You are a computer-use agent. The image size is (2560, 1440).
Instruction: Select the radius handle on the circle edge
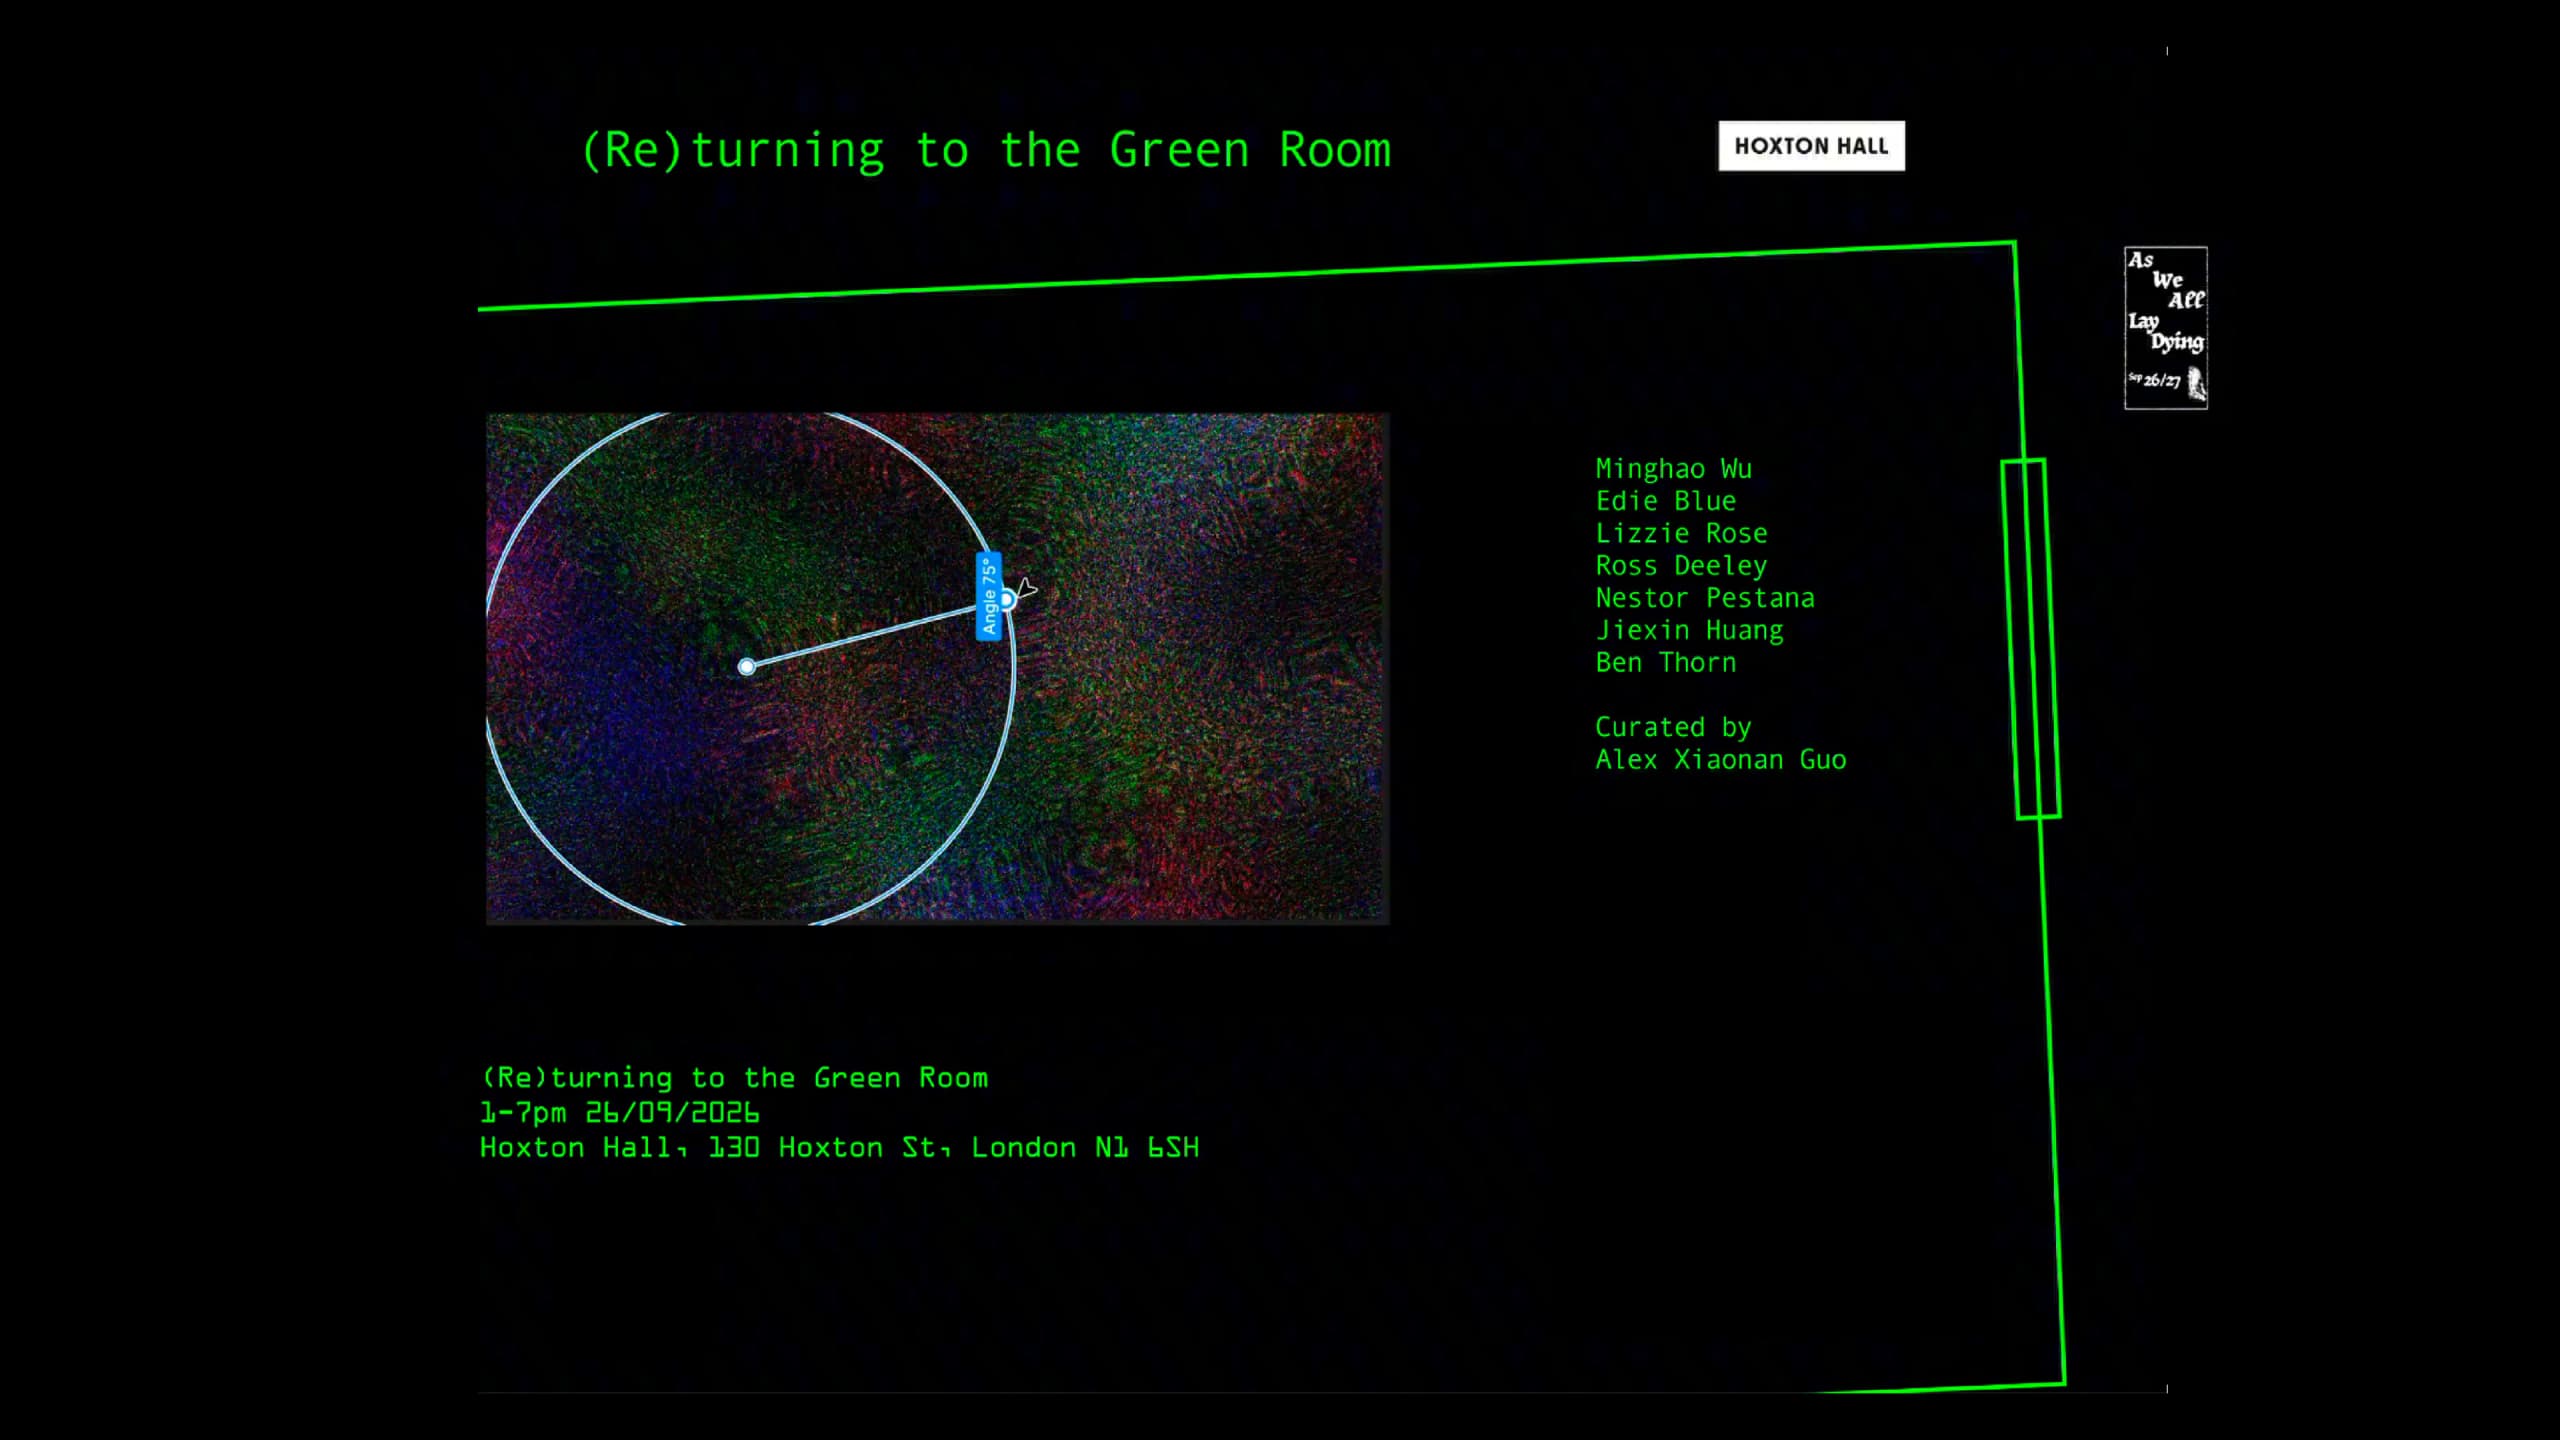[x=1007, y=599]
